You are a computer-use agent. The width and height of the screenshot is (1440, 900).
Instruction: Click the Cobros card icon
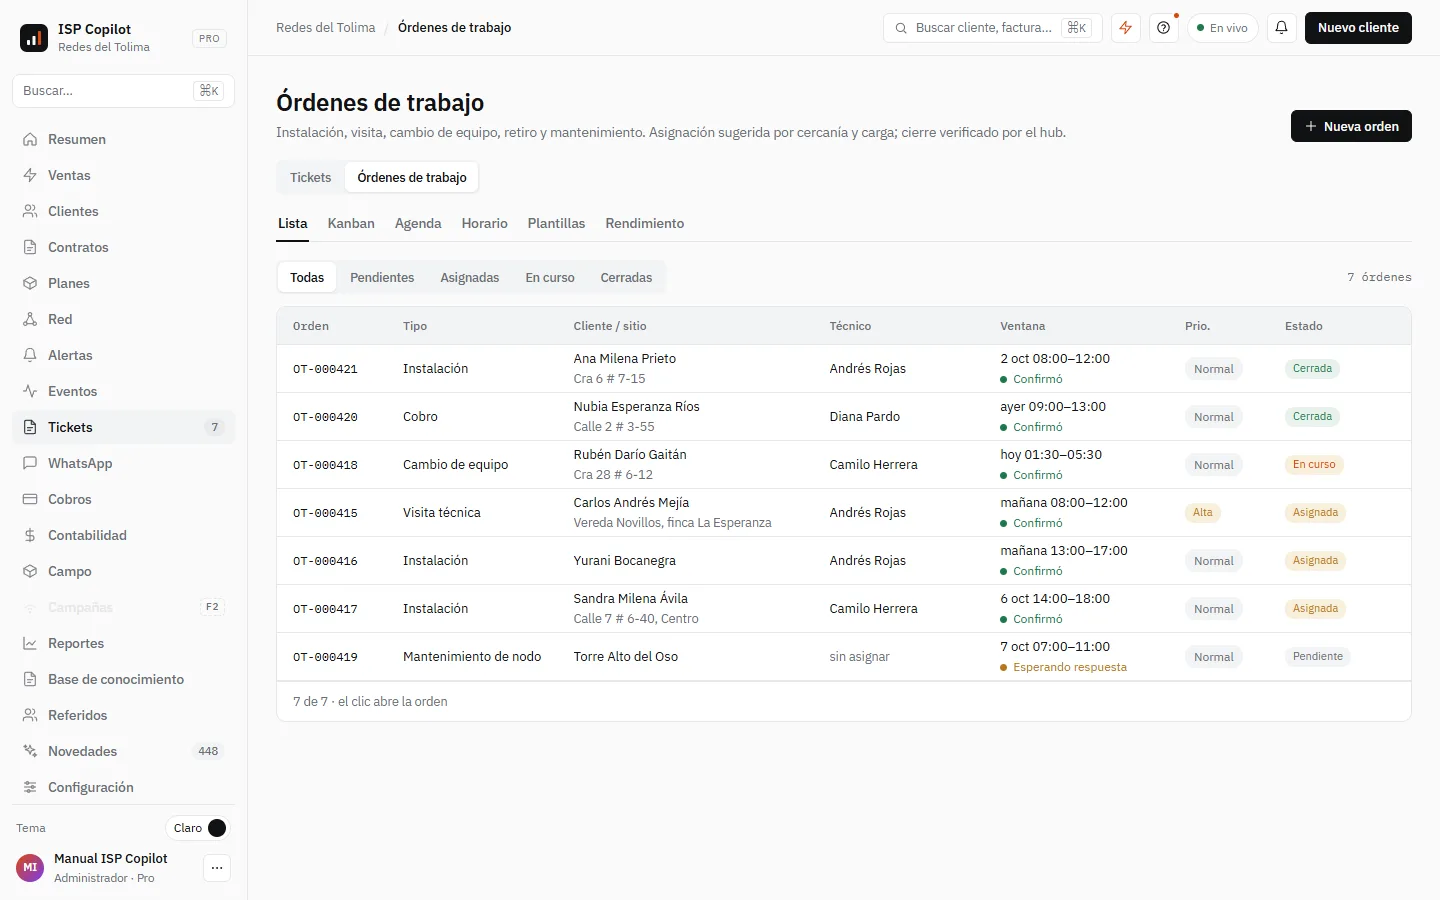(30, 499)
